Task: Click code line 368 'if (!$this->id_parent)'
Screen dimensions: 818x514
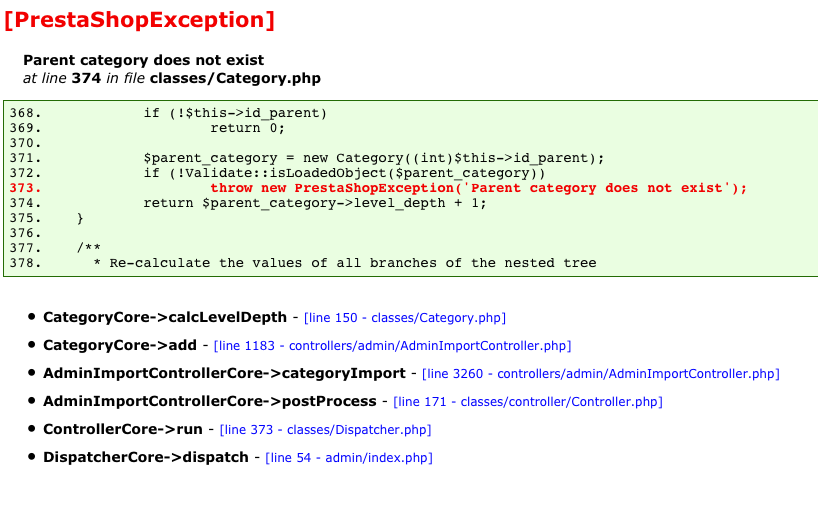Action: 235,113
